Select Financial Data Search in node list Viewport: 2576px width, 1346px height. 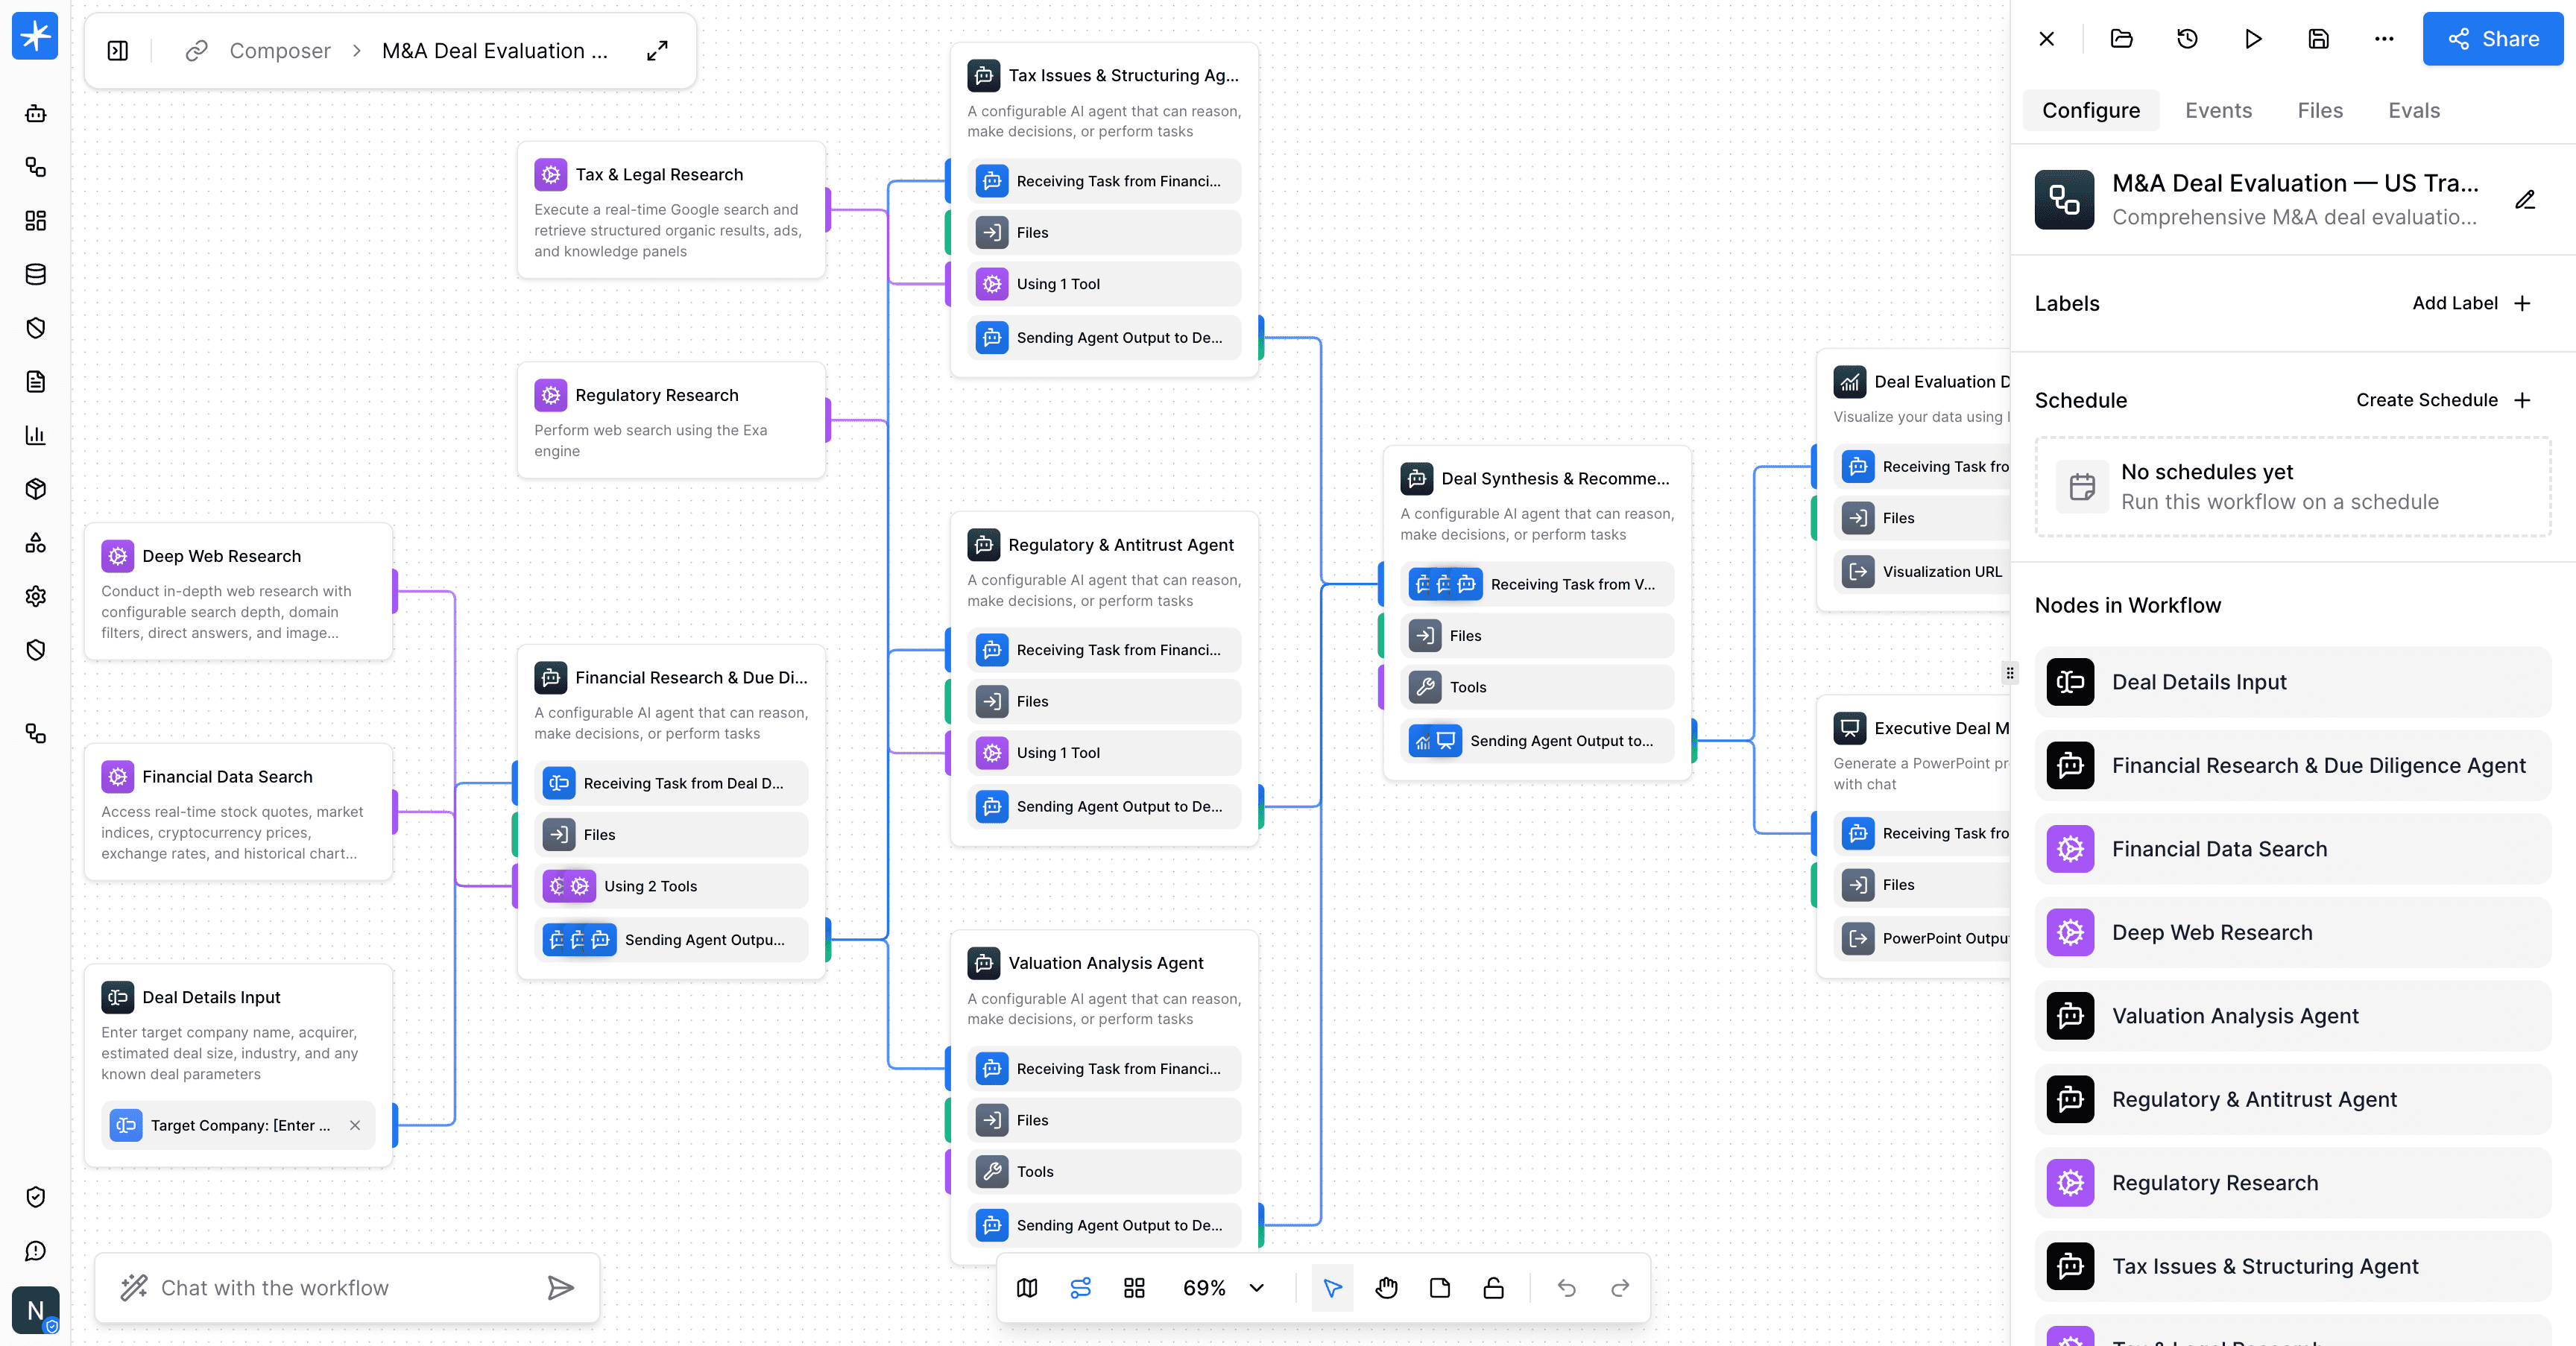[x=2293, y=849]
